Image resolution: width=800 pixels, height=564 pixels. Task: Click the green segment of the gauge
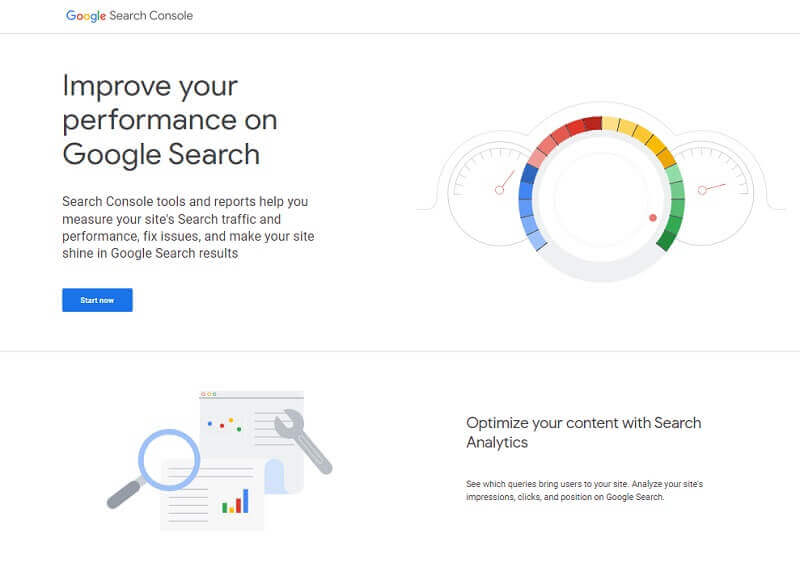pyautogui.click(x=672, y=208)
